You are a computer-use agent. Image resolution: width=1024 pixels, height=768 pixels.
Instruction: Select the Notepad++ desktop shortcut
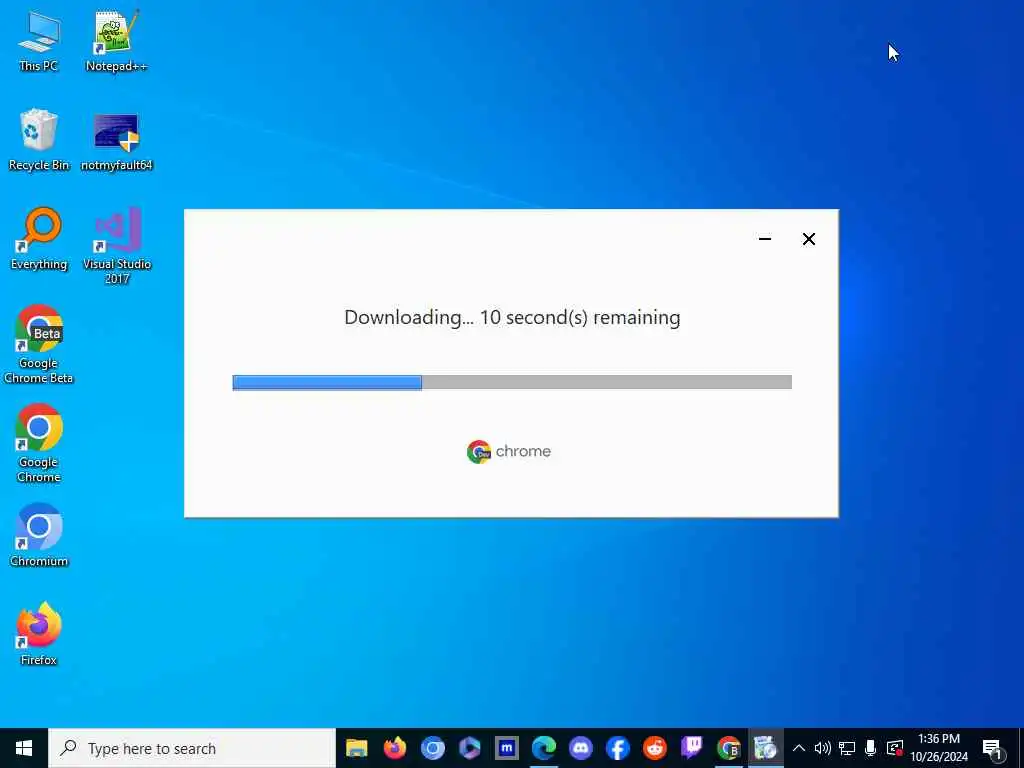116,40
